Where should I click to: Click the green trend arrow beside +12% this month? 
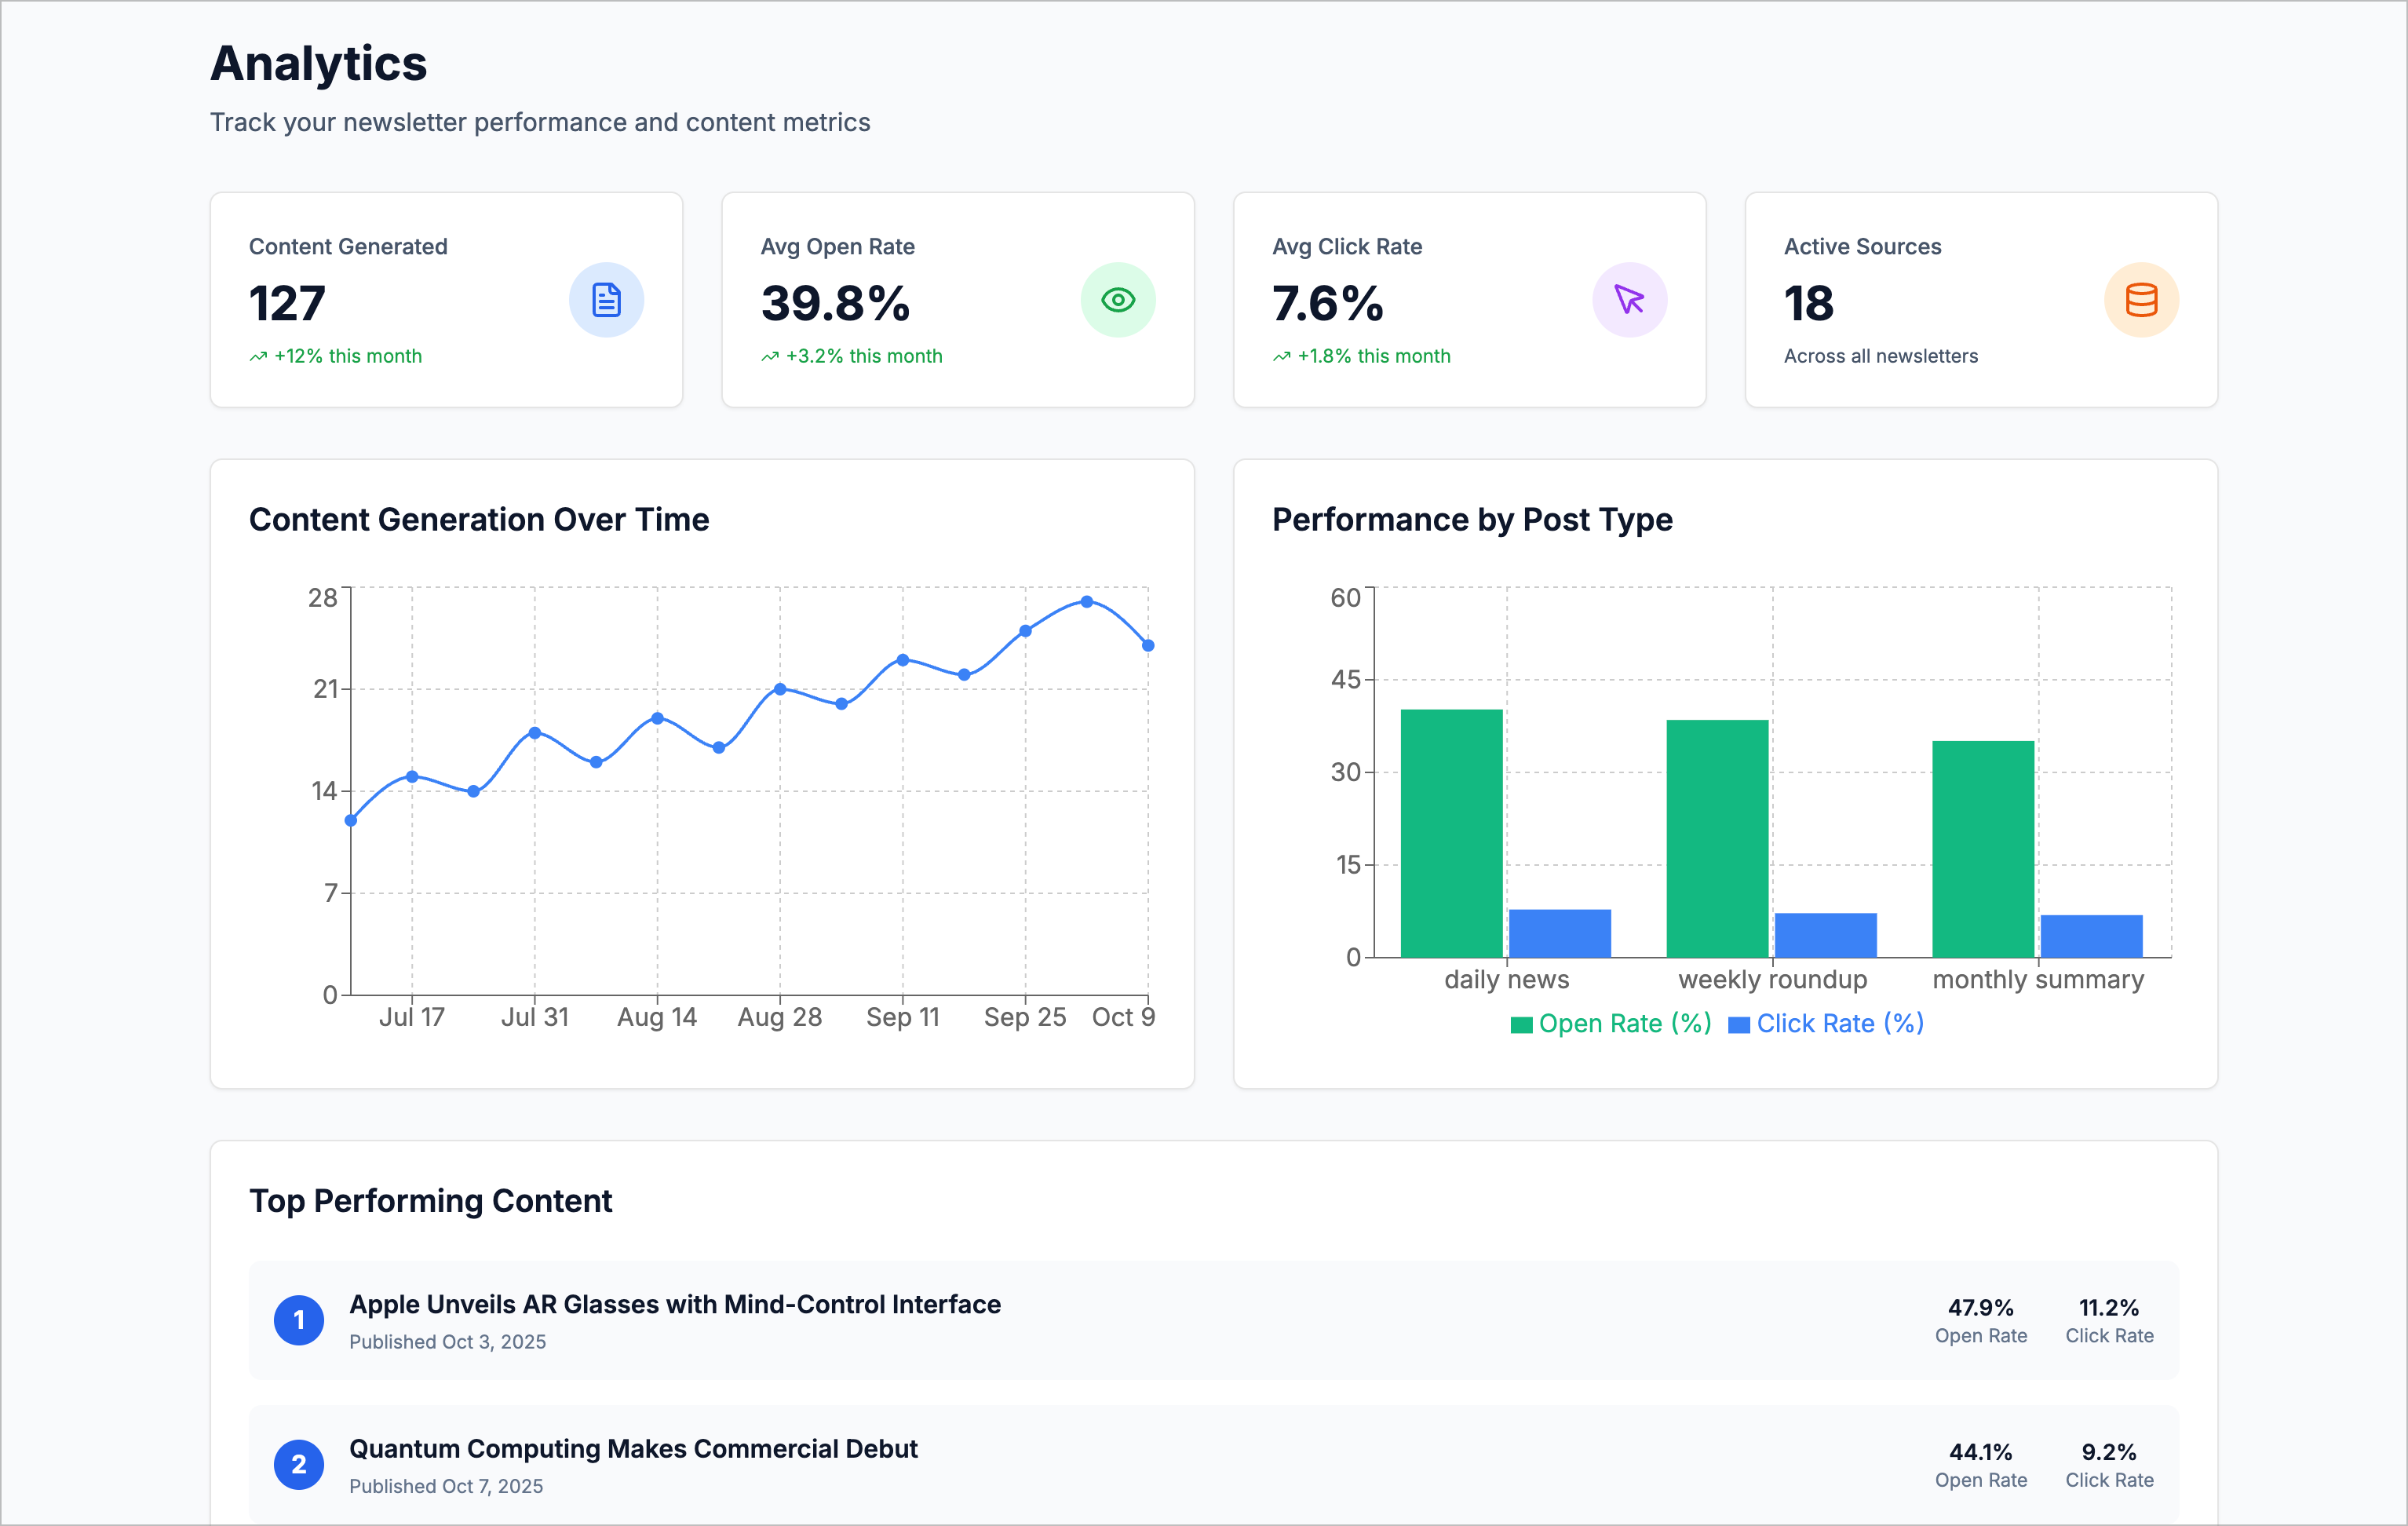pos(258,357)
